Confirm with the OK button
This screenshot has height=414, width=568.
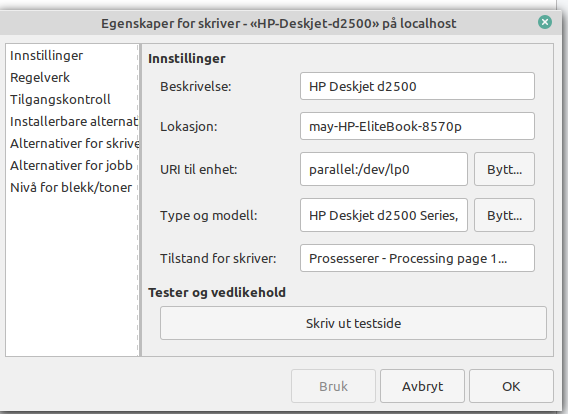pos(511,386)
